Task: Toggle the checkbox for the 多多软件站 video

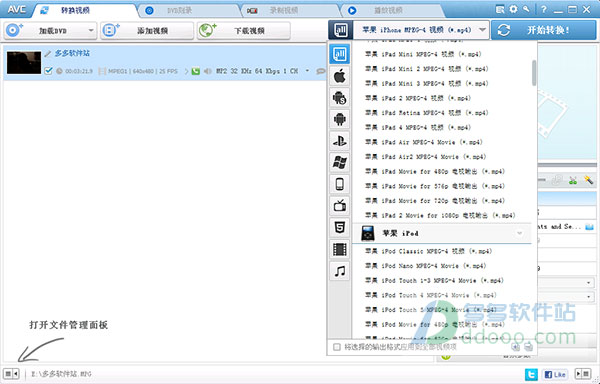Action: click(48, 71)
